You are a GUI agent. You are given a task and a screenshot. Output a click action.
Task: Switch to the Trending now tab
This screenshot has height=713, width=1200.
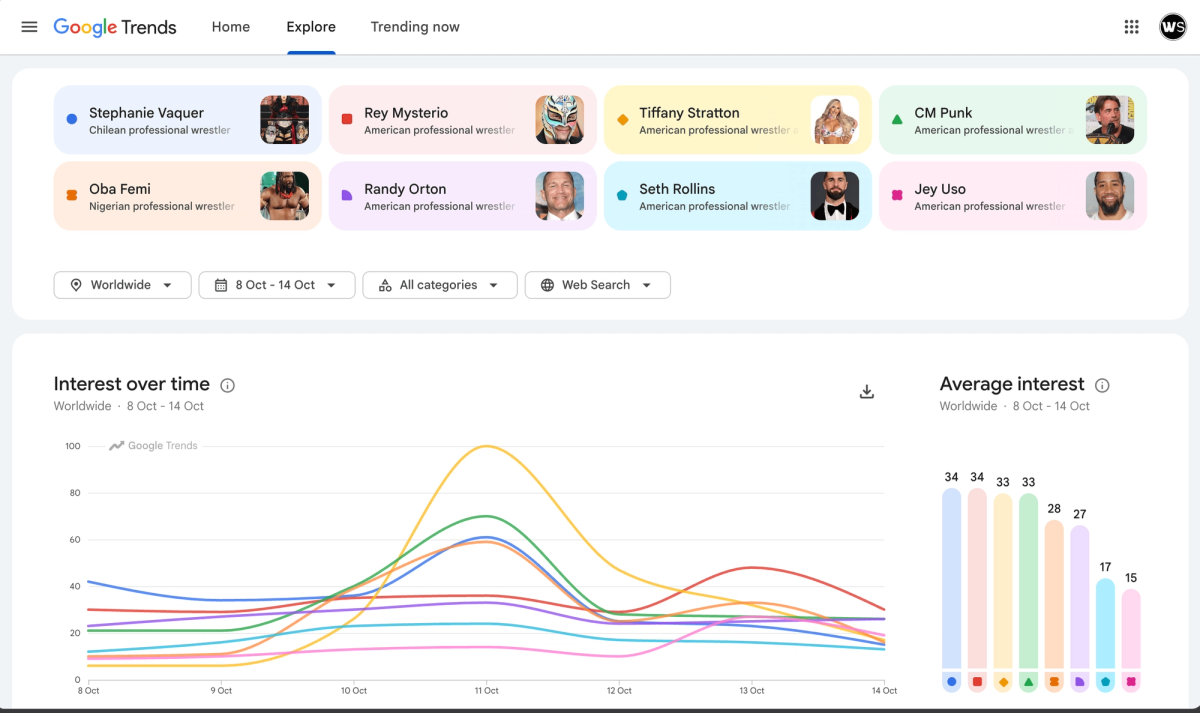point(415,27)
